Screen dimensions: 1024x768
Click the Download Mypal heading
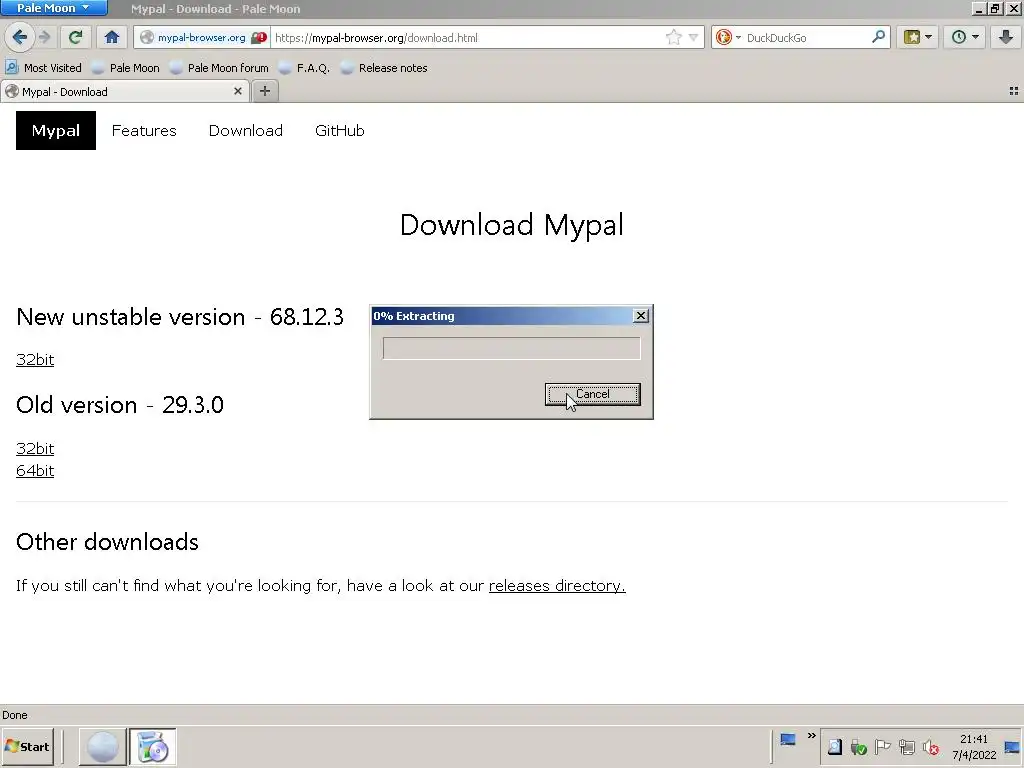coord(511,225)
